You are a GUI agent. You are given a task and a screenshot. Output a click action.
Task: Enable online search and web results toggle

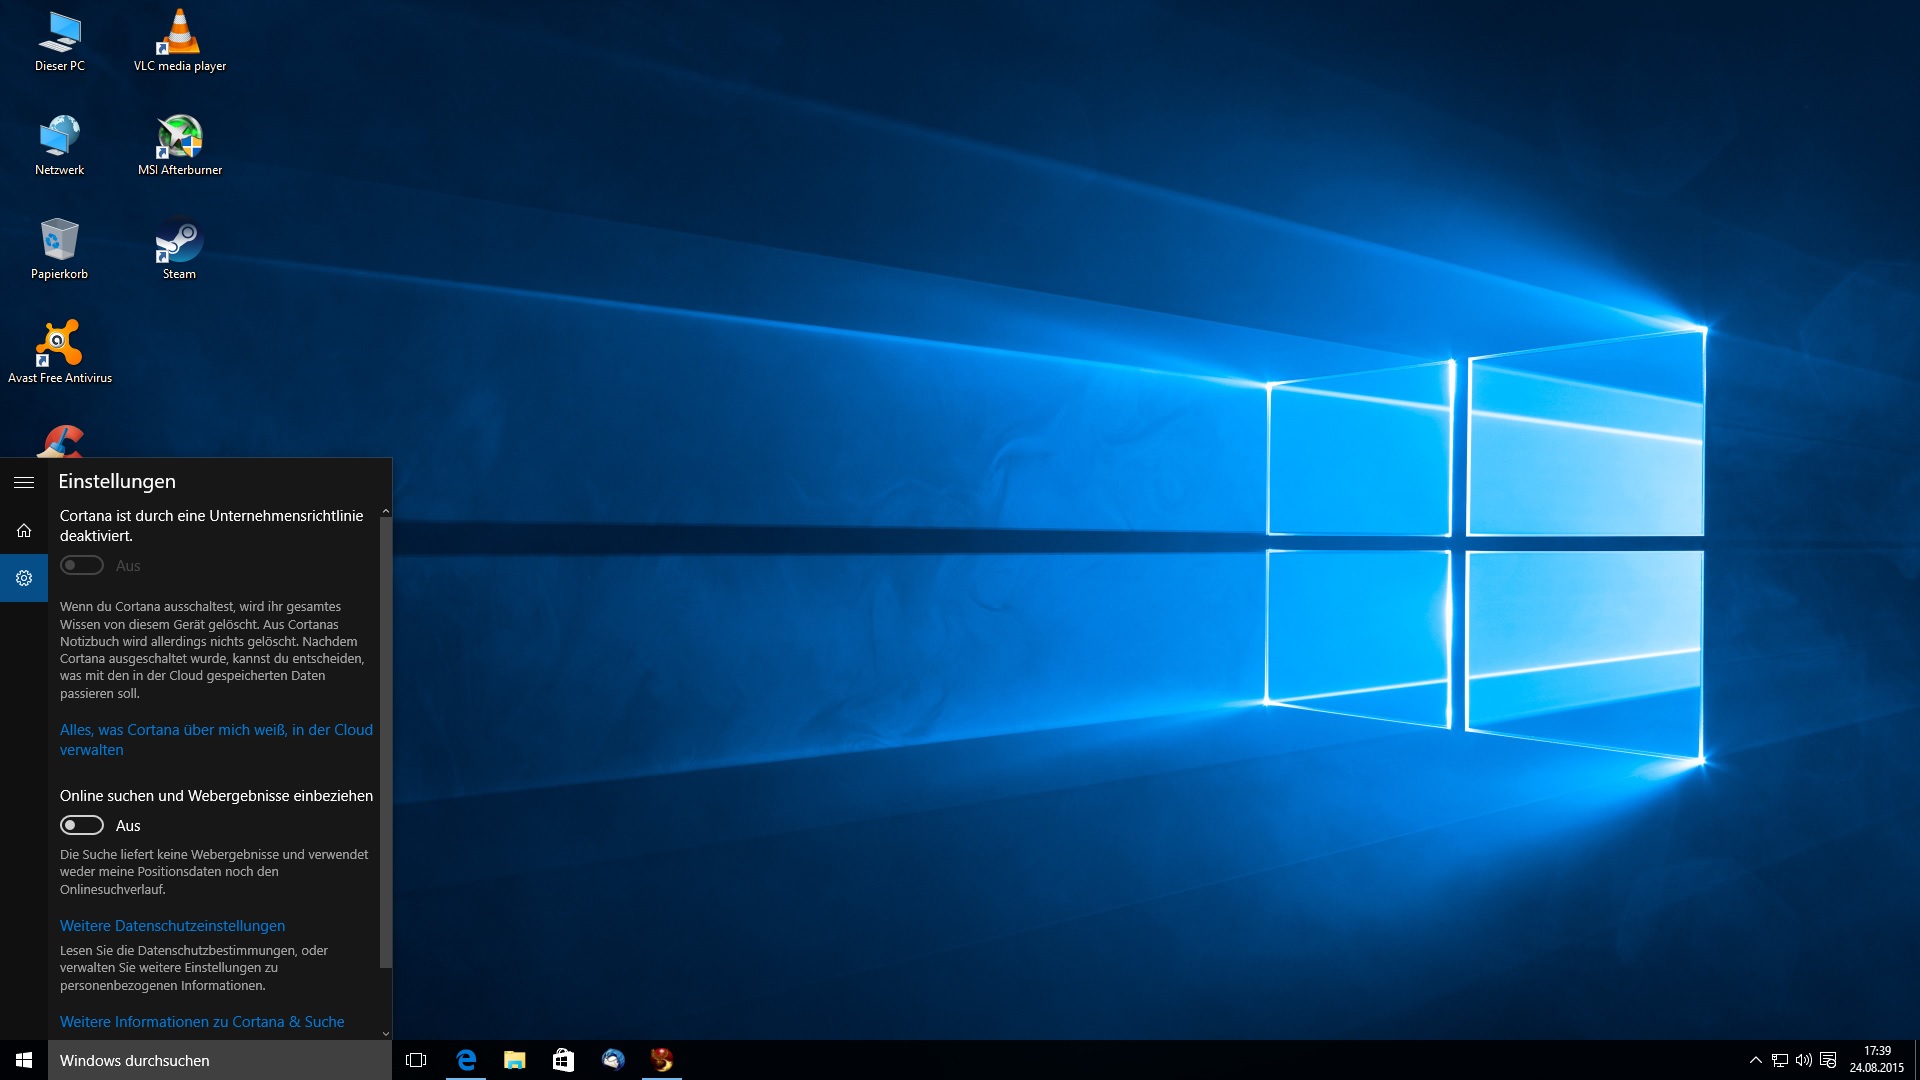(82, 825)
